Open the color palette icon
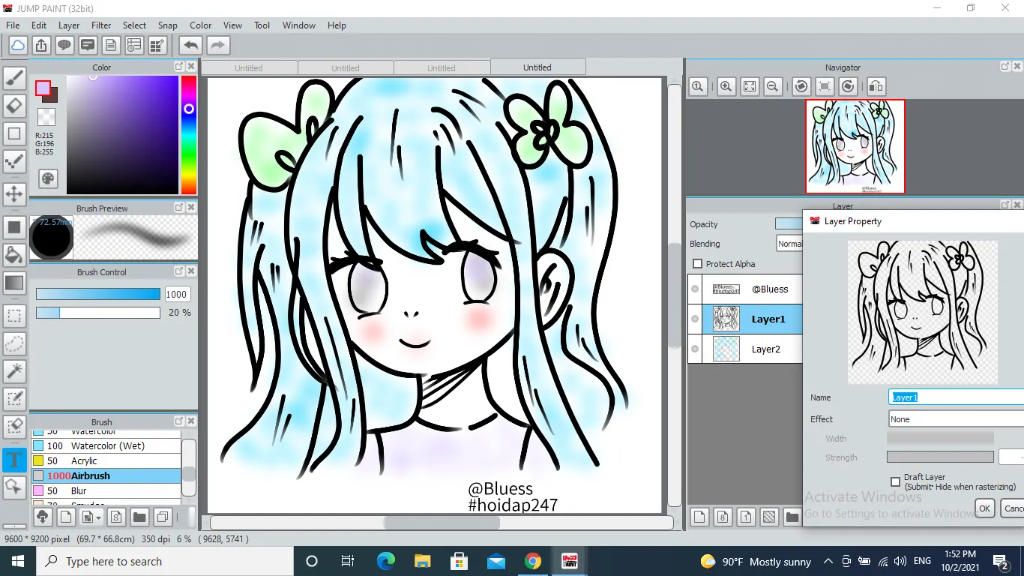Viewport: 1024px width, 576px height. (x=48, y=178)
